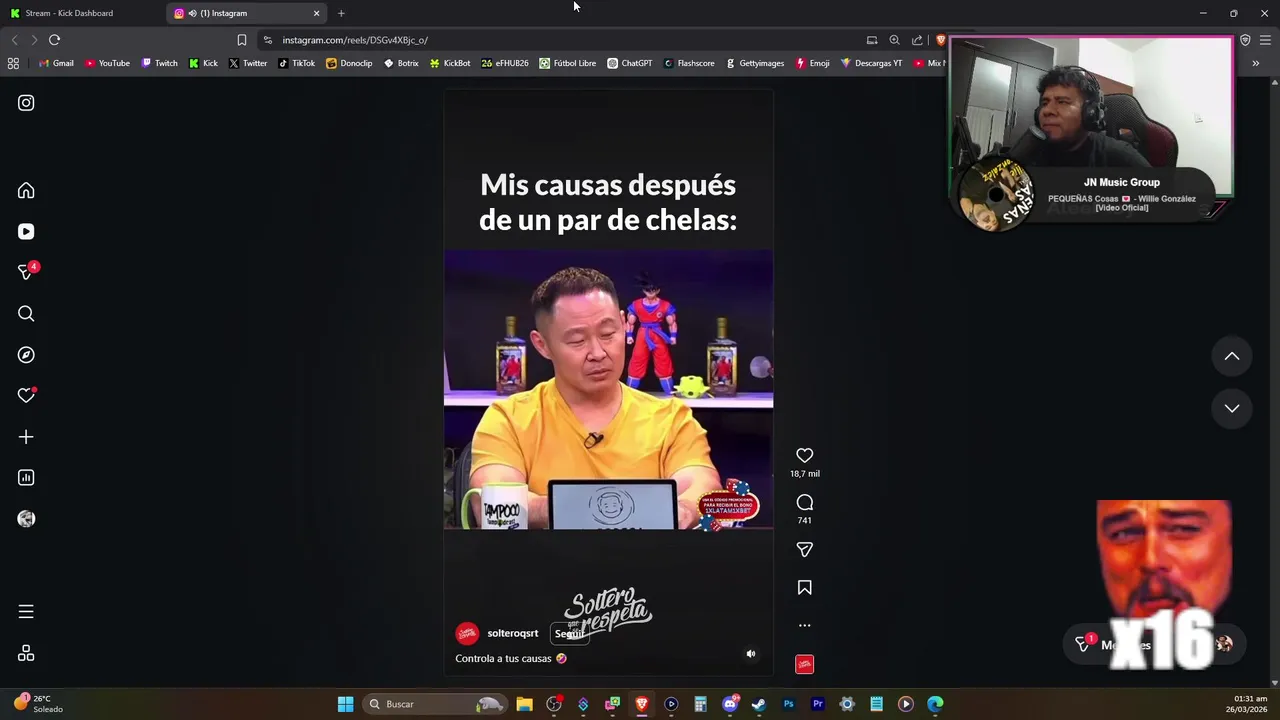Open Instagram dashboard insights icon

(x=26, y=478)
